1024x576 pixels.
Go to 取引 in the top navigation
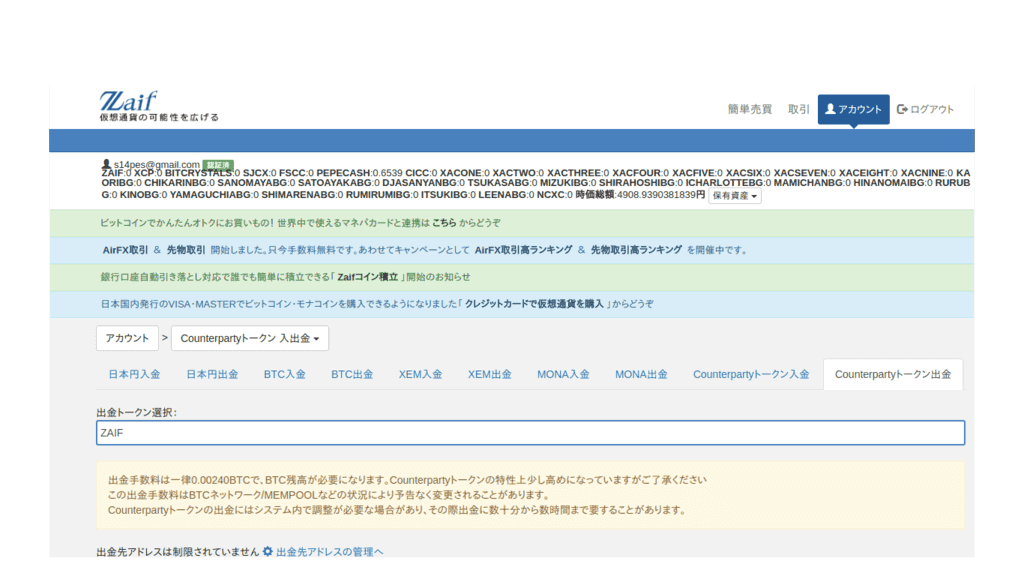(x=798, y=109)
